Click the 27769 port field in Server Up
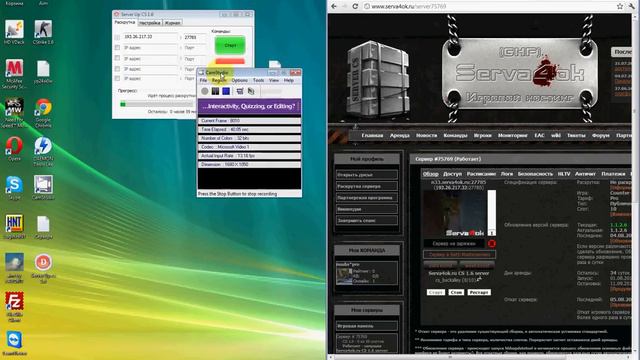This screenshot has height=360, width=640. [x=195, y=37]
